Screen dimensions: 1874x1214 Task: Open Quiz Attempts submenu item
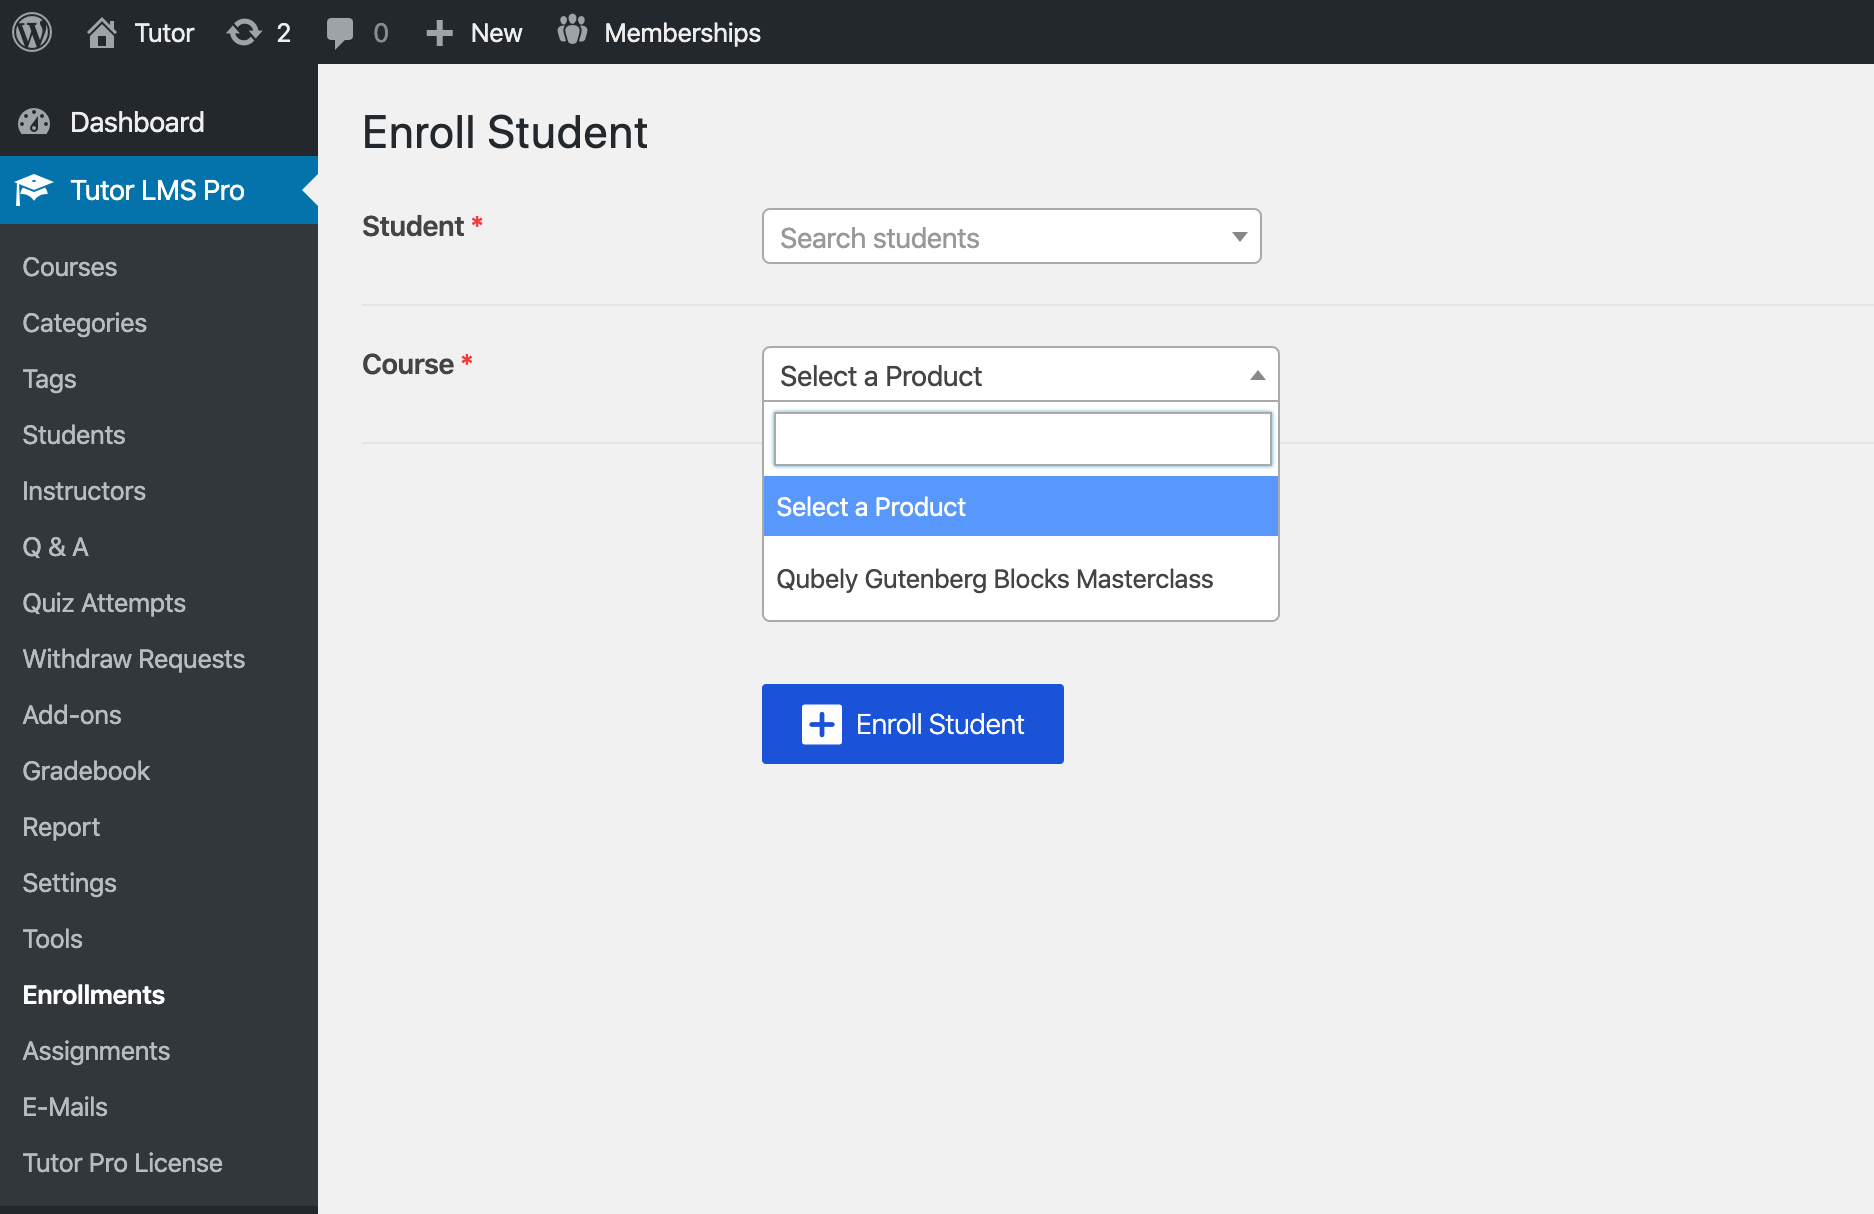coord(104,603)
